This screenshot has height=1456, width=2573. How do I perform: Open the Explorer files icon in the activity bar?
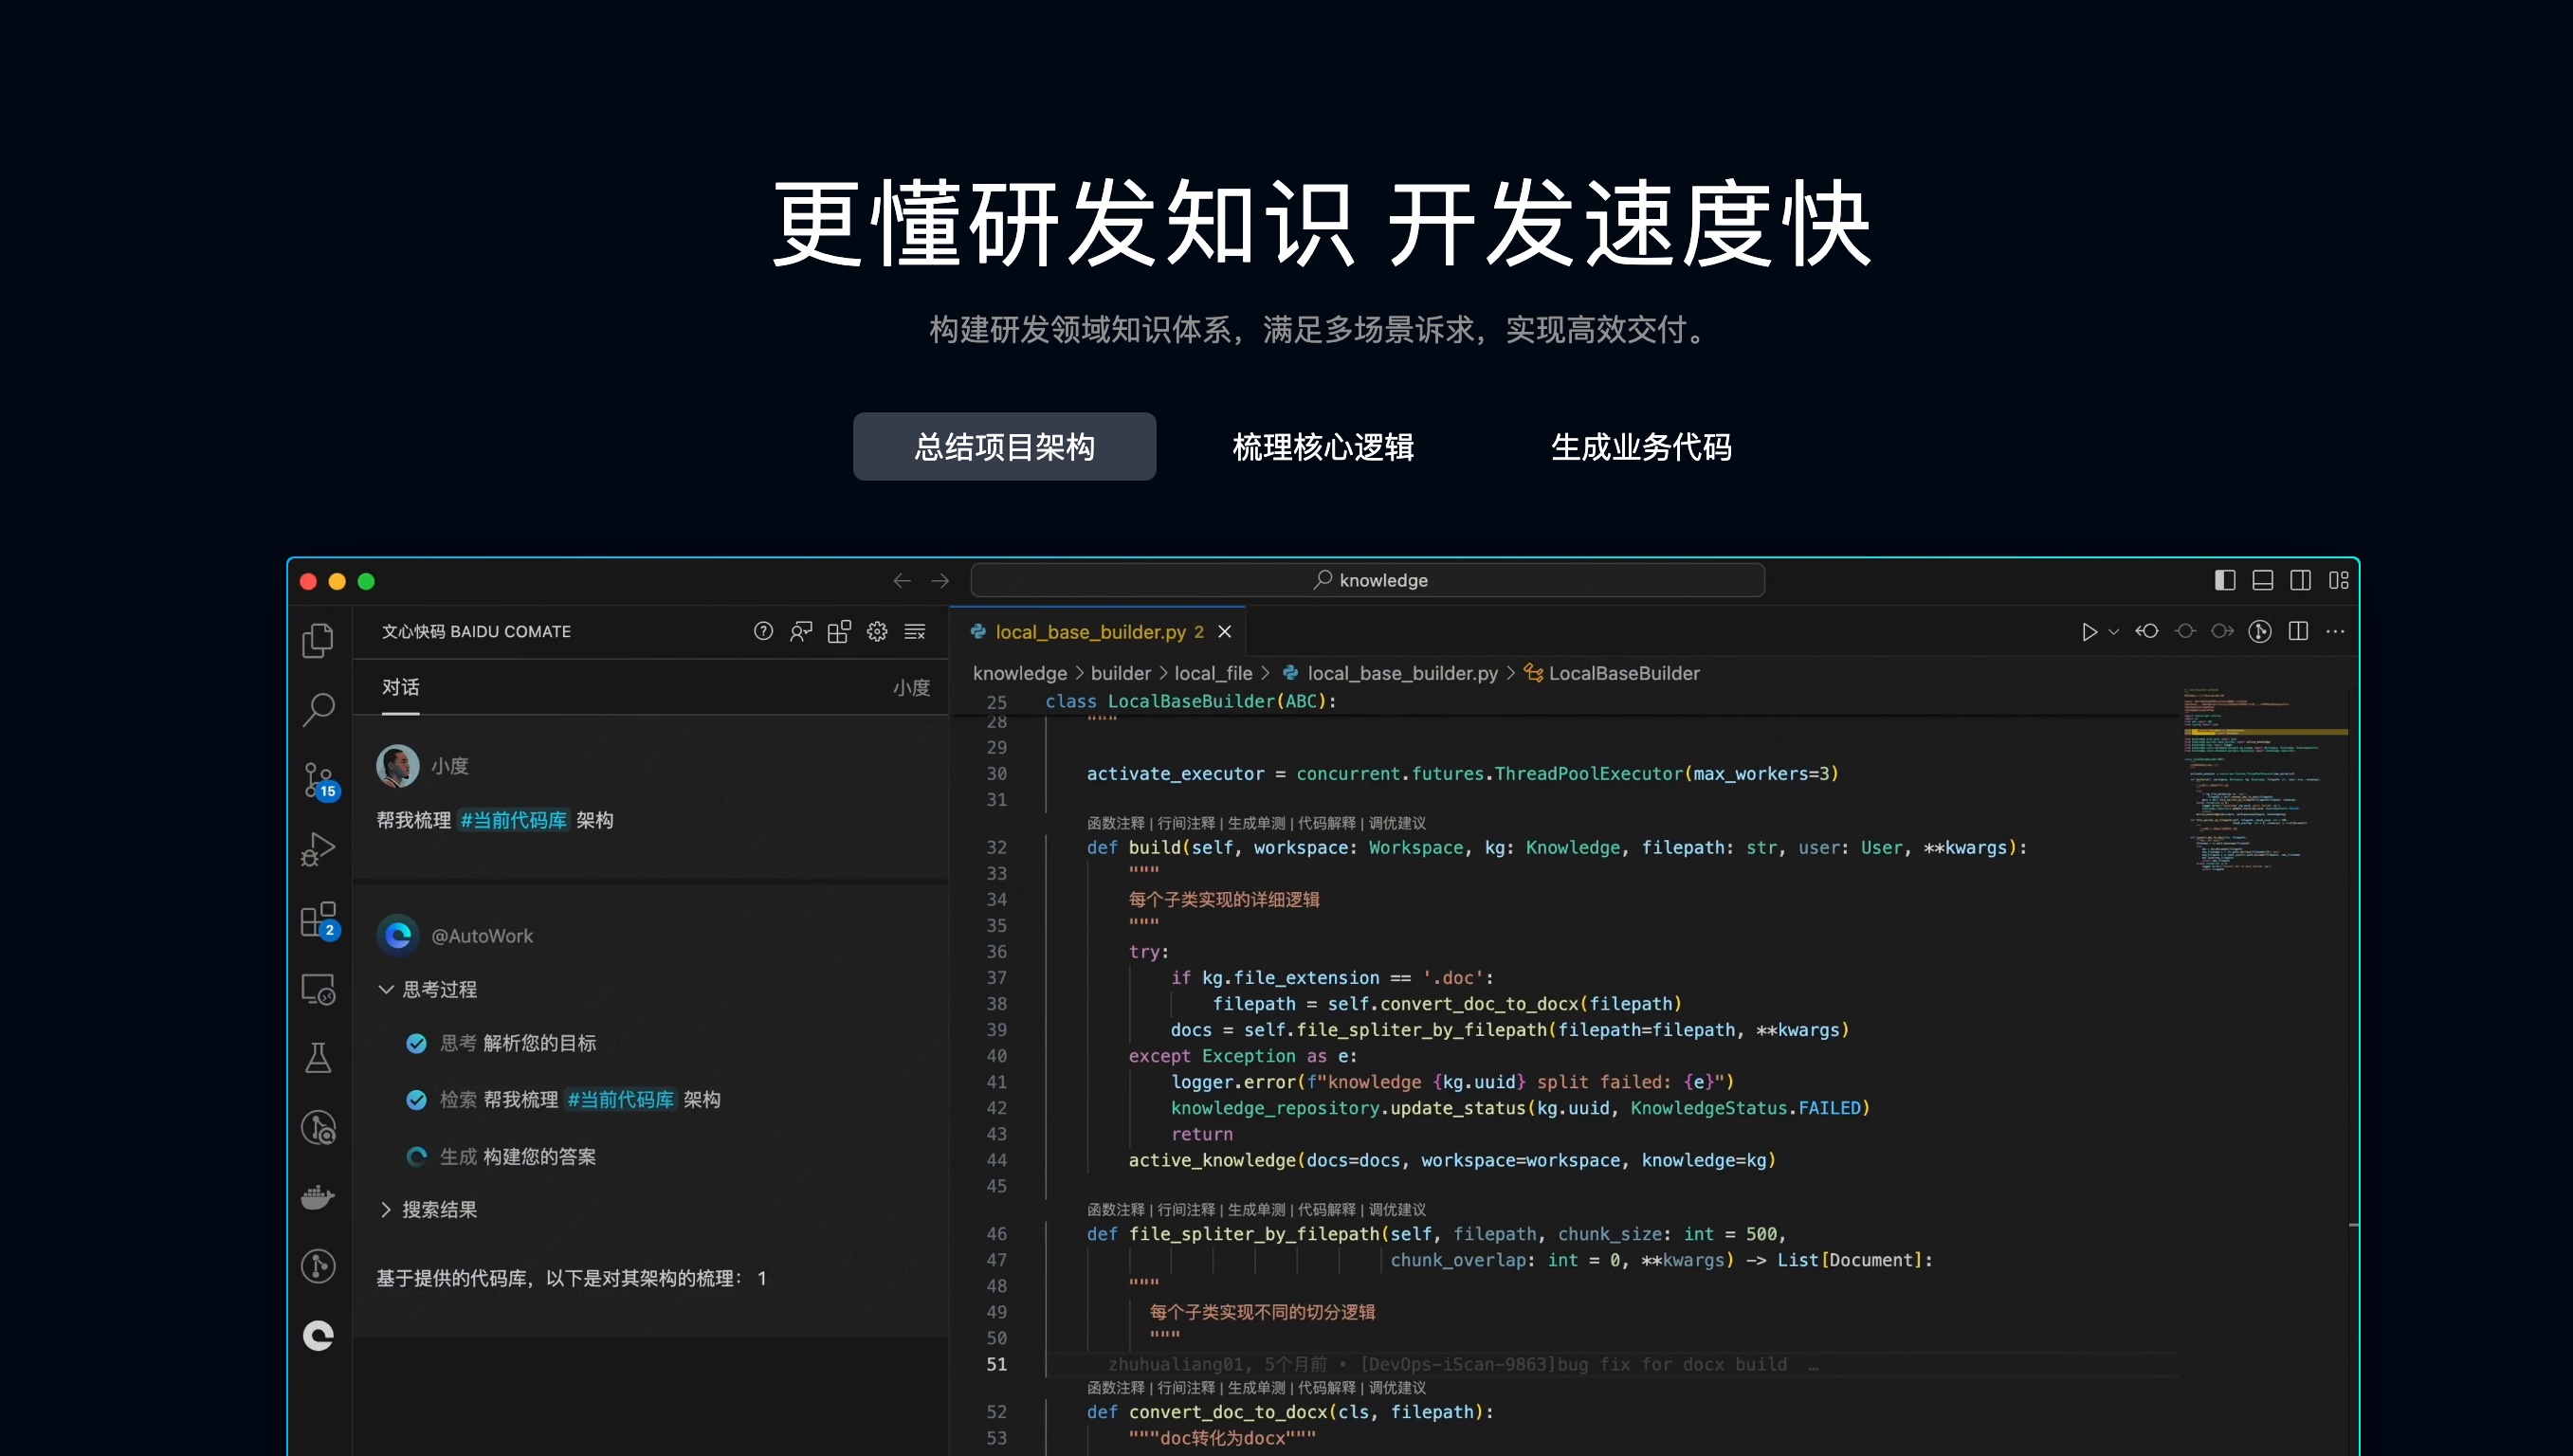[318, 640]
